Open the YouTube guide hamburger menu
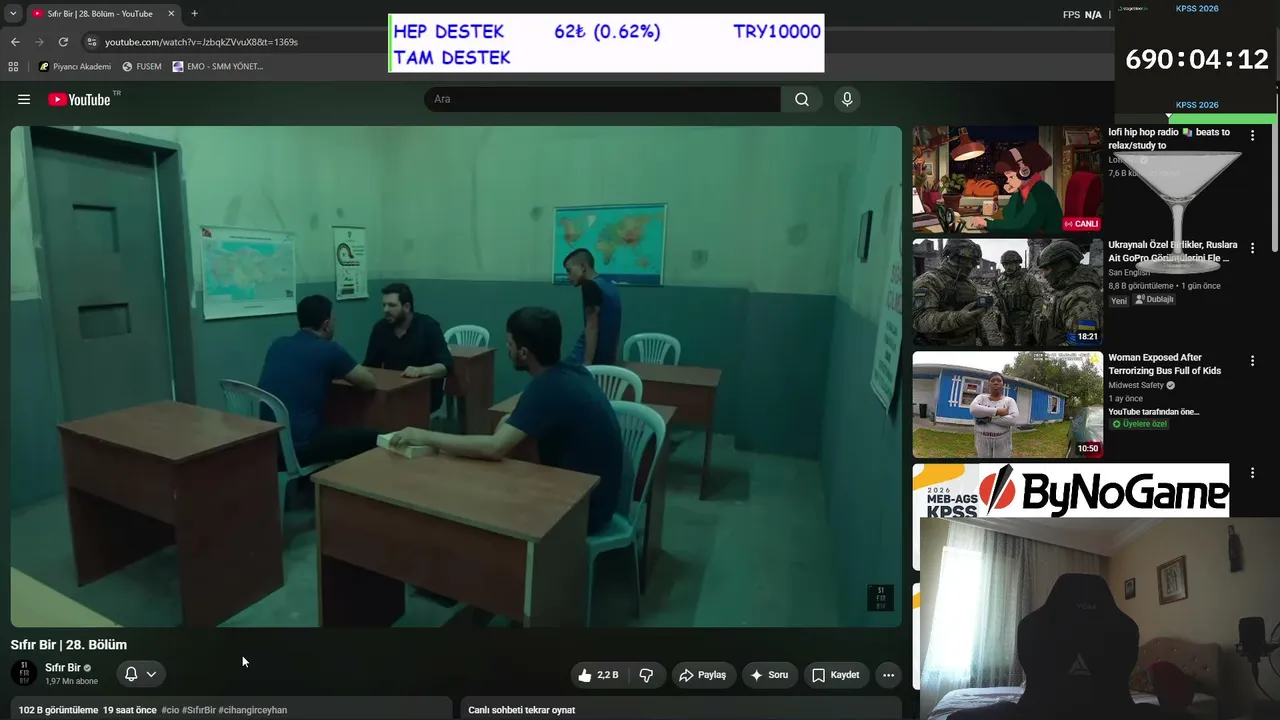 (x=24, y=99)
